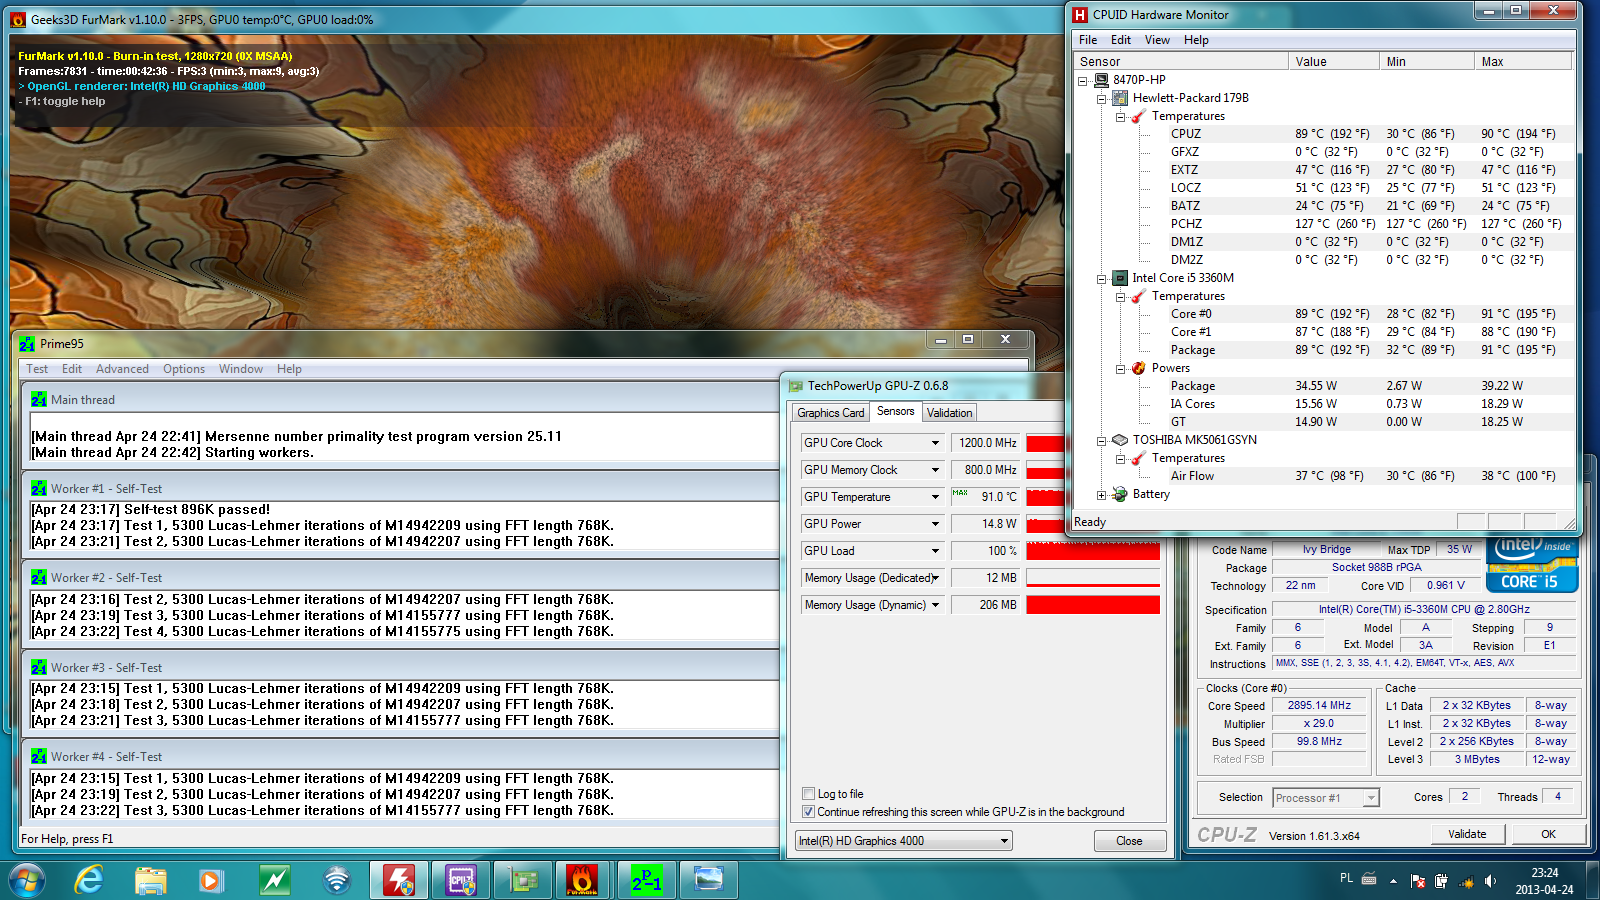This screenshot has height=900, width=1600.
Task: Click the Prime95 window title icon
Action: [27, 343]
